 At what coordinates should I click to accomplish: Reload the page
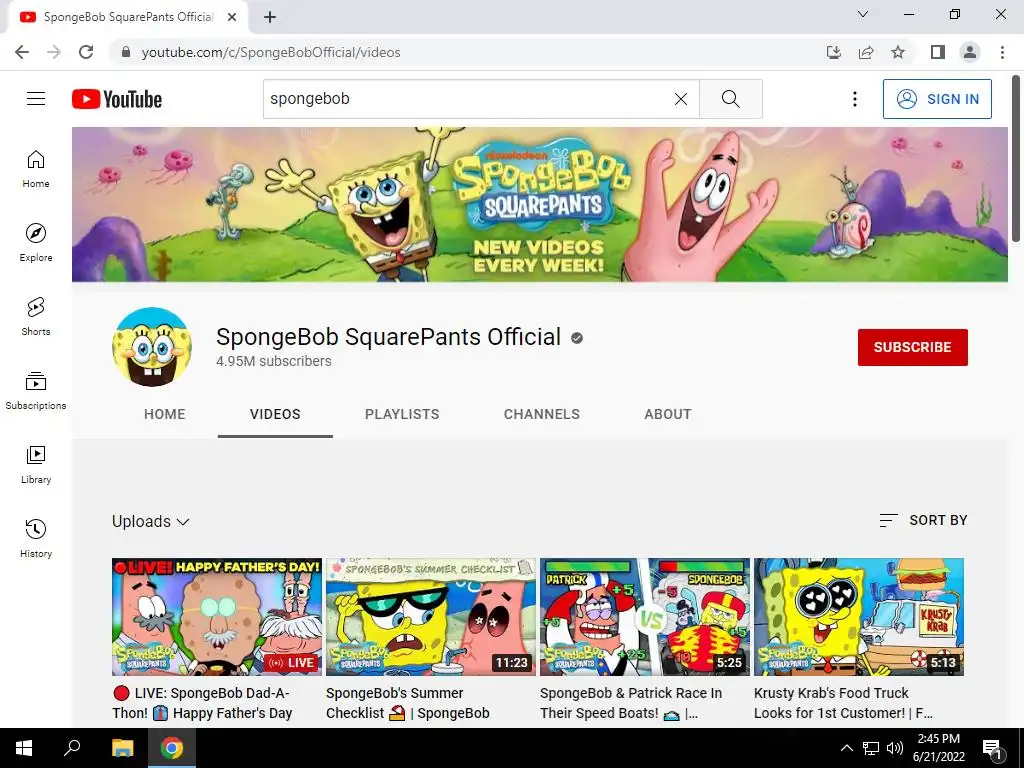click(x=86, y=52)
